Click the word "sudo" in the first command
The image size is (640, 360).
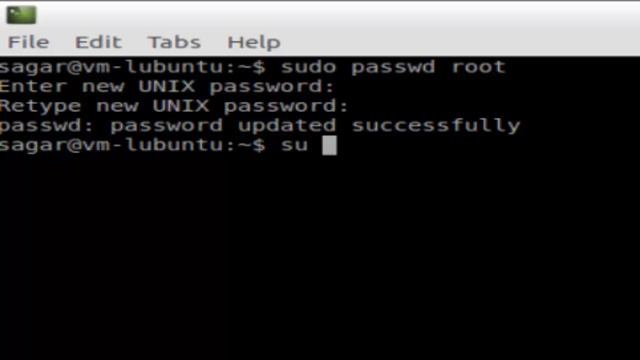(309, 67)
